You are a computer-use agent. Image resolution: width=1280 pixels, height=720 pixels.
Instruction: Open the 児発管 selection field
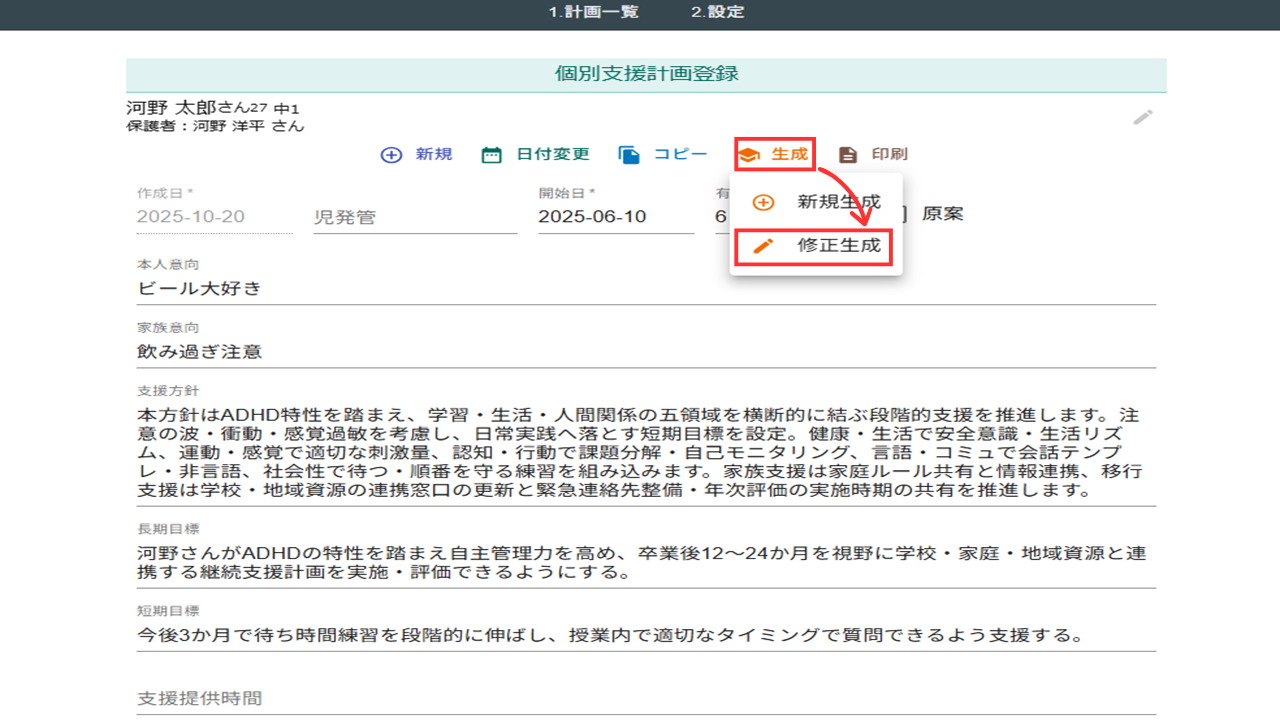pos(415,217)
